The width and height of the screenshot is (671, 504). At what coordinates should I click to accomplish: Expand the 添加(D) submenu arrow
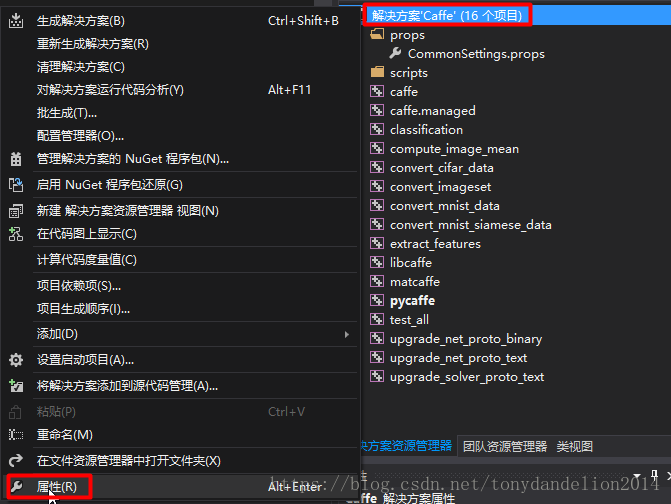click(x=347, y=334)
